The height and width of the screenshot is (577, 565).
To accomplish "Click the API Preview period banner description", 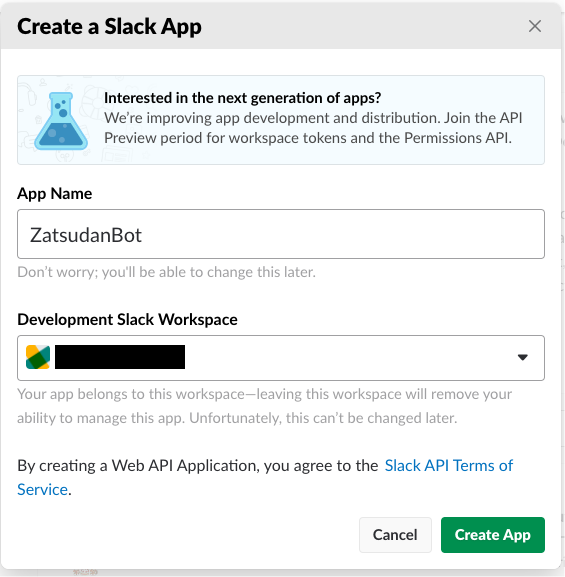I will point(313,128).
